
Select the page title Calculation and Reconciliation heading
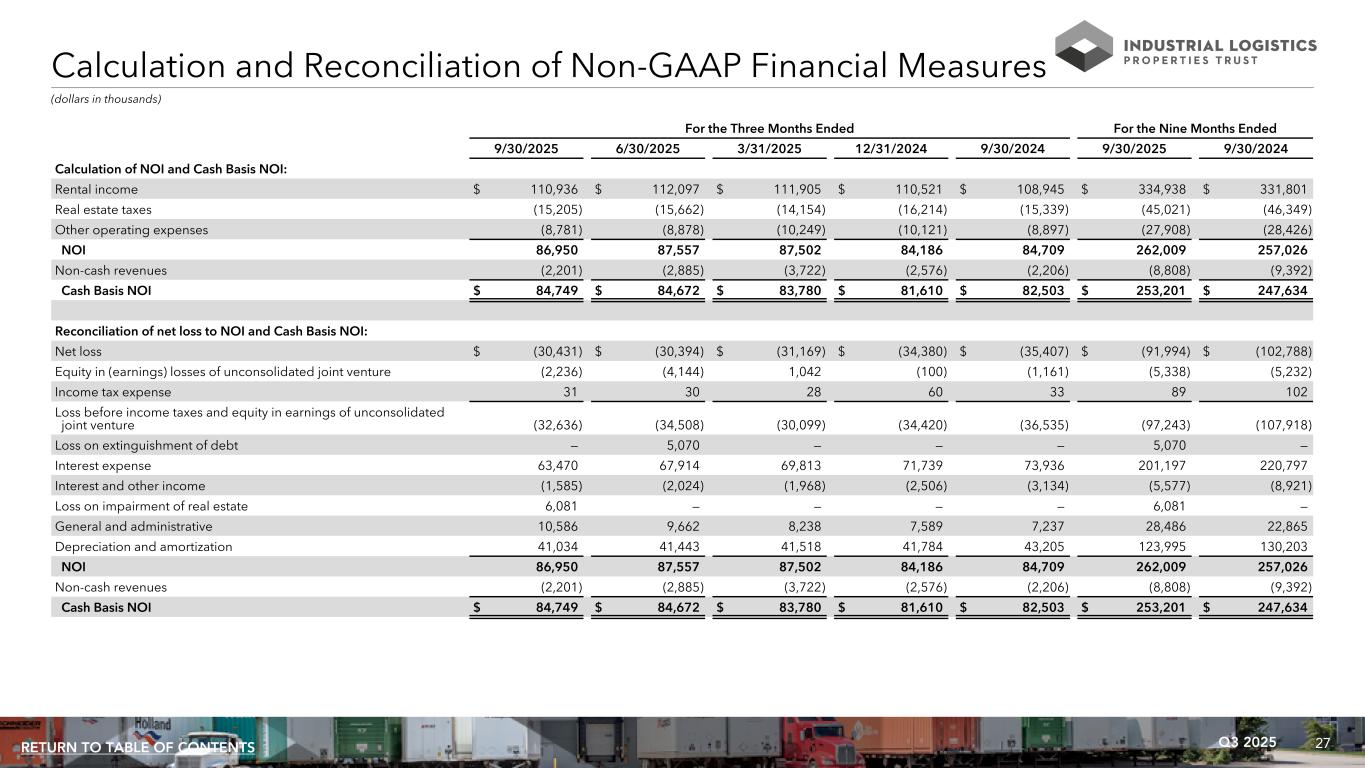[x=548, y=66]
